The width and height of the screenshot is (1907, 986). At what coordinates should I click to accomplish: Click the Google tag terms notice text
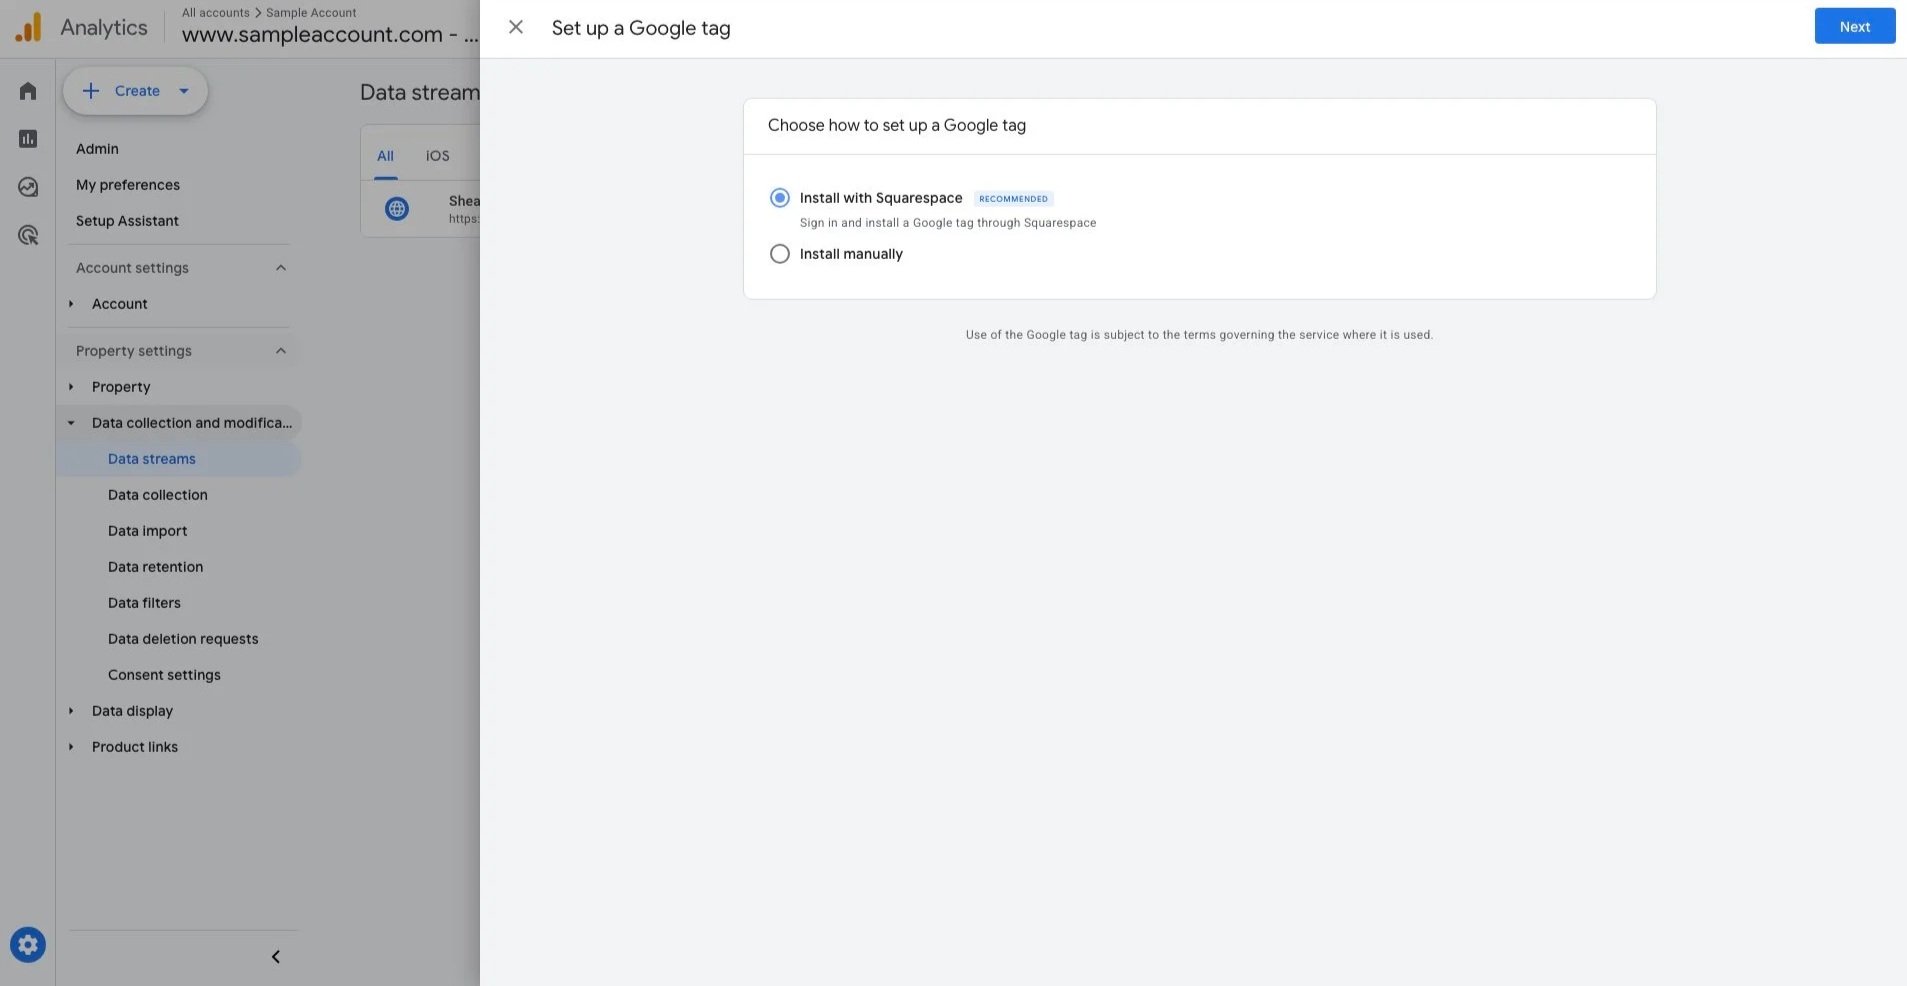pos(1199,335)
